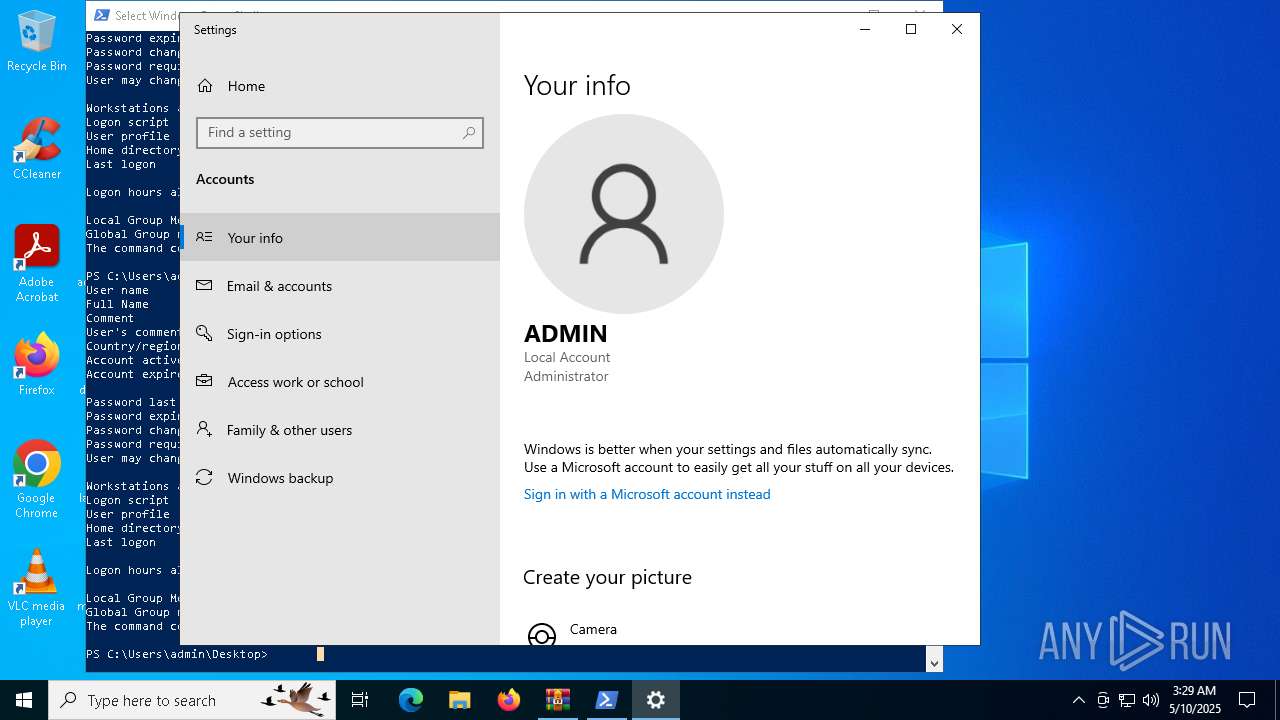Open Firefox from the taskbar
Viewport: 1280px width, 720px height.
point(509,700)
